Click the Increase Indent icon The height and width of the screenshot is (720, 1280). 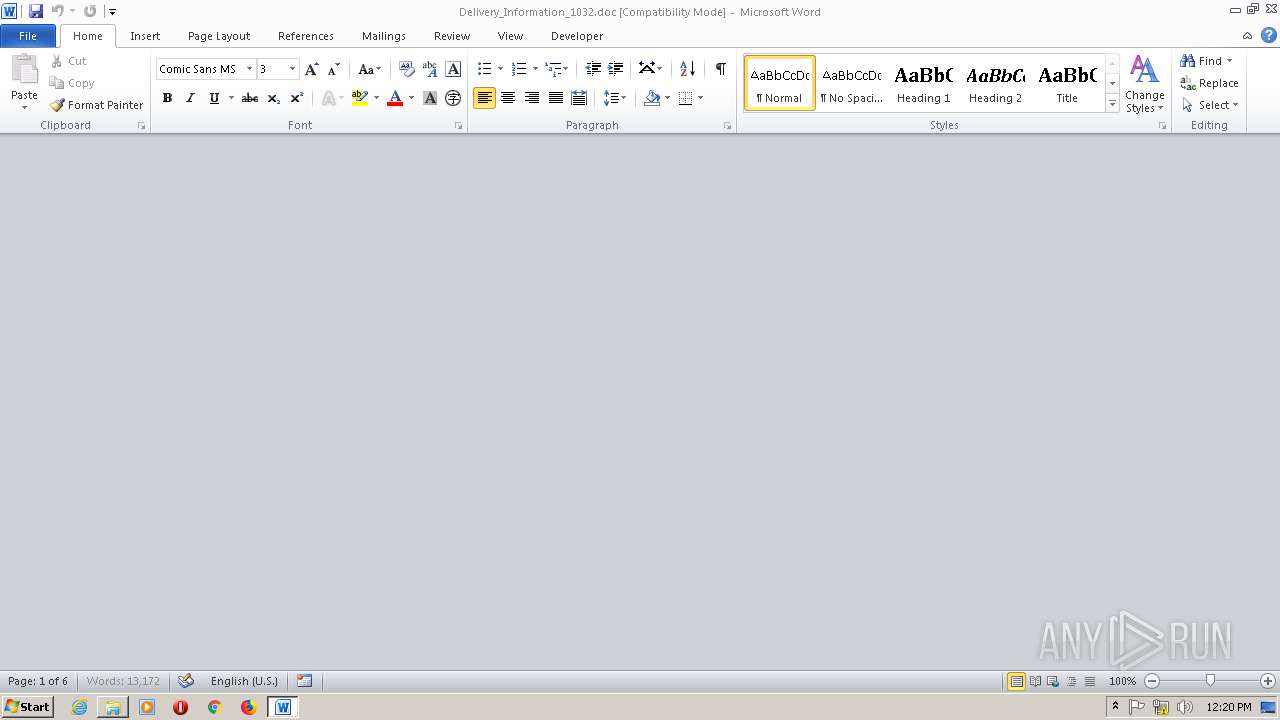[x=616, y=69]
